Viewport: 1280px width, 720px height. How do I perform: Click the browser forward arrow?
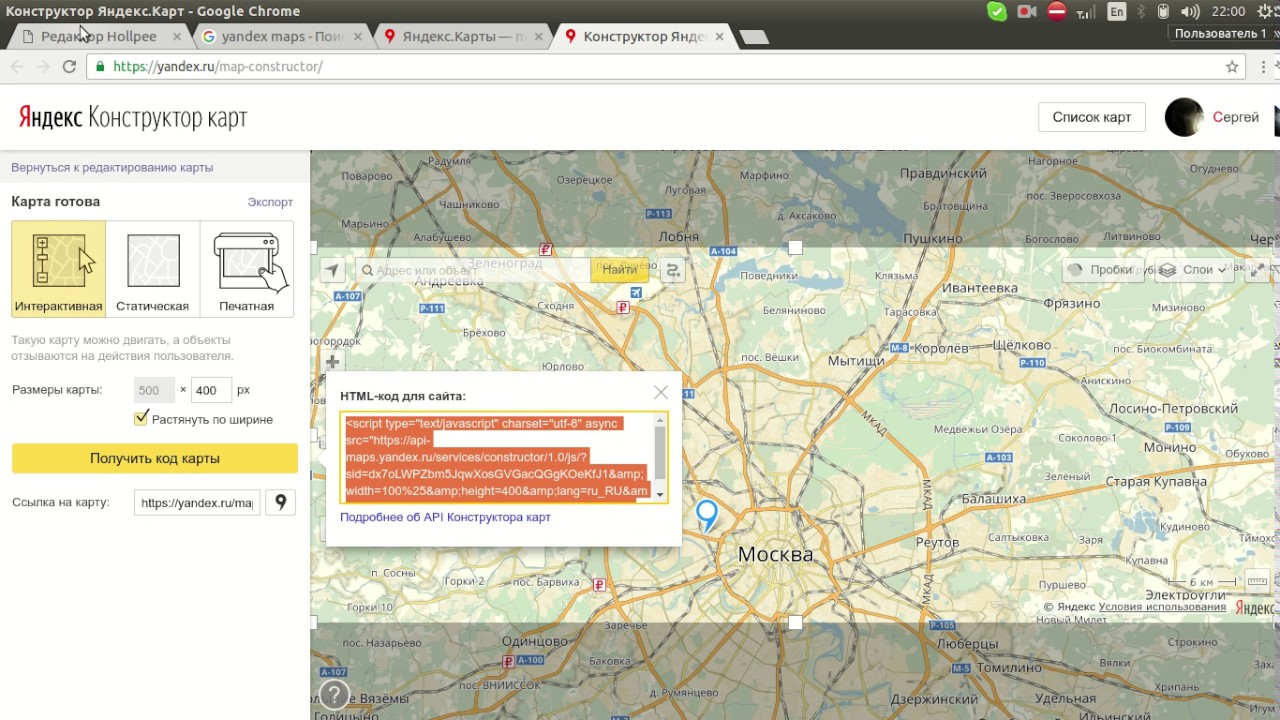click(43, 66)
